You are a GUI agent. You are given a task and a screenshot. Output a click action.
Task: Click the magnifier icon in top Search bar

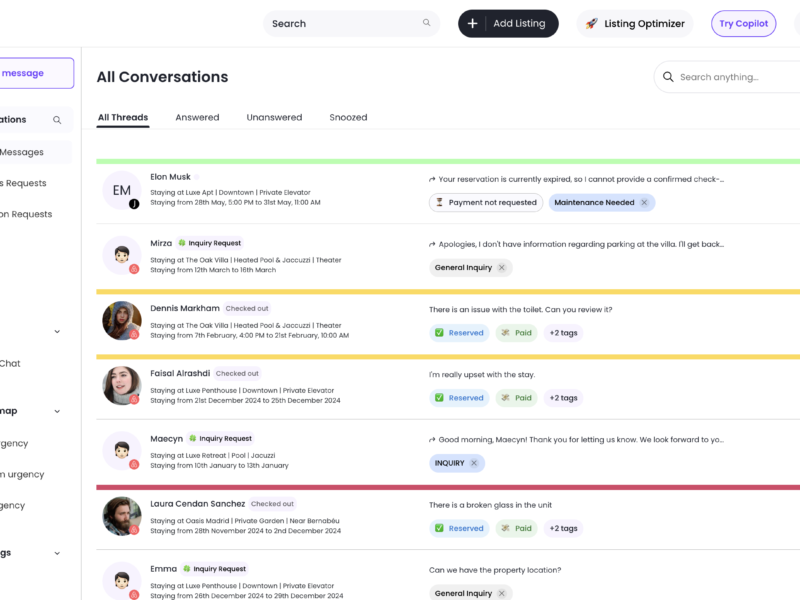427,23
